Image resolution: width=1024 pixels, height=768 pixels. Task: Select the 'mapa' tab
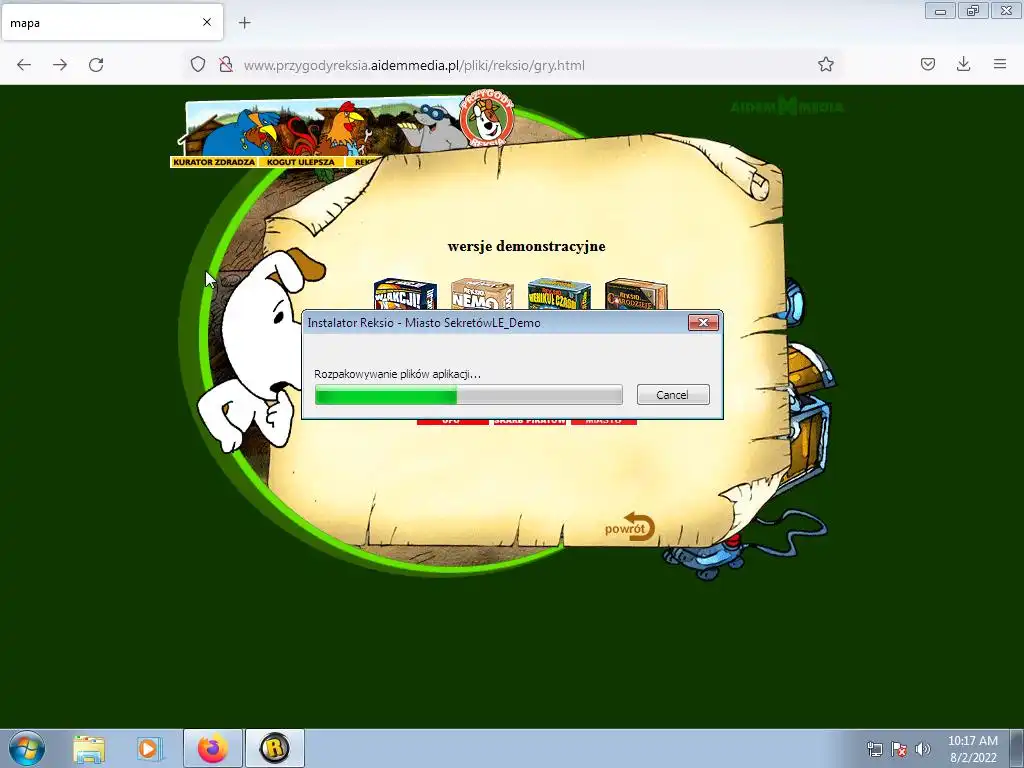pos(112,22)
